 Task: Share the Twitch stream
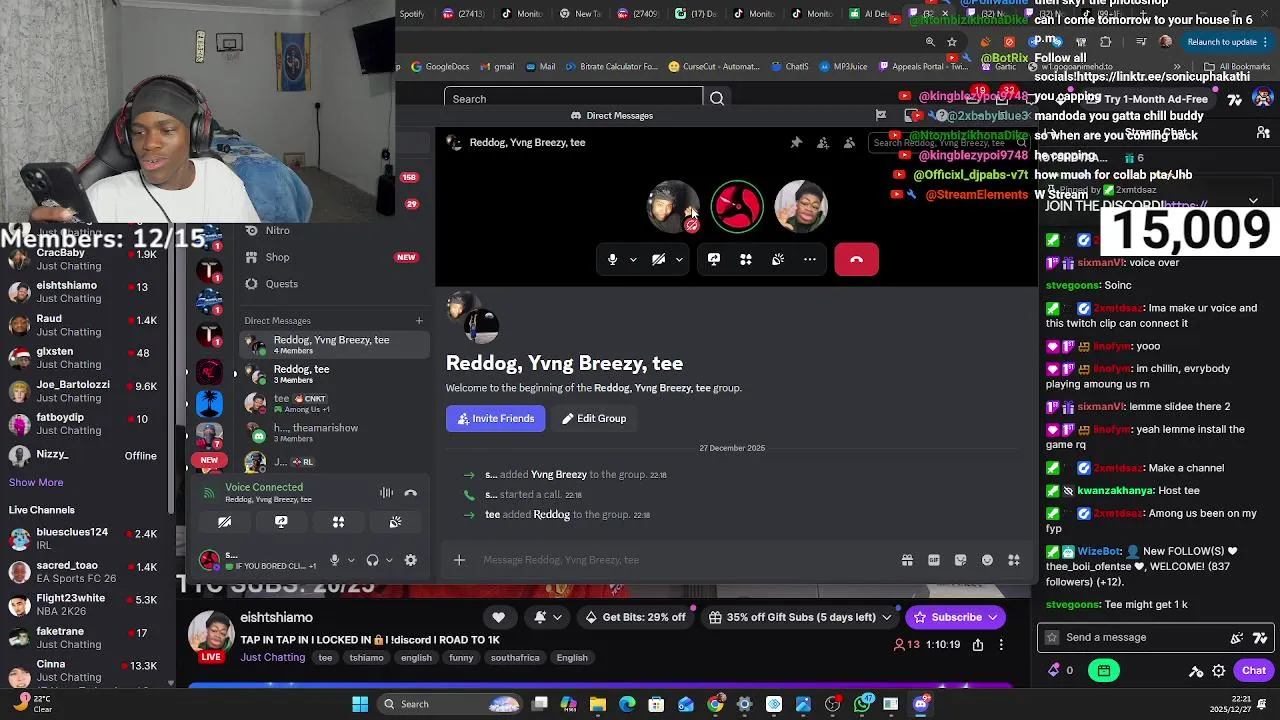pyautogui.click(x=978, y=645)
